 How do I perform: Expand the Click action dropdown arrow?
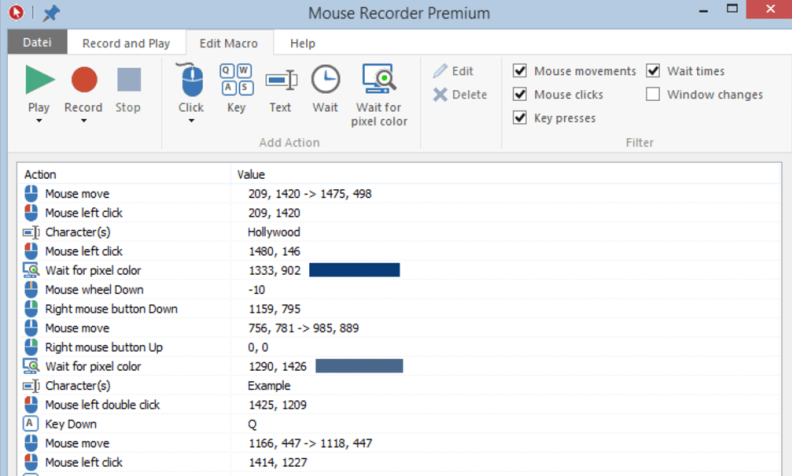click(x=191, y=122)
